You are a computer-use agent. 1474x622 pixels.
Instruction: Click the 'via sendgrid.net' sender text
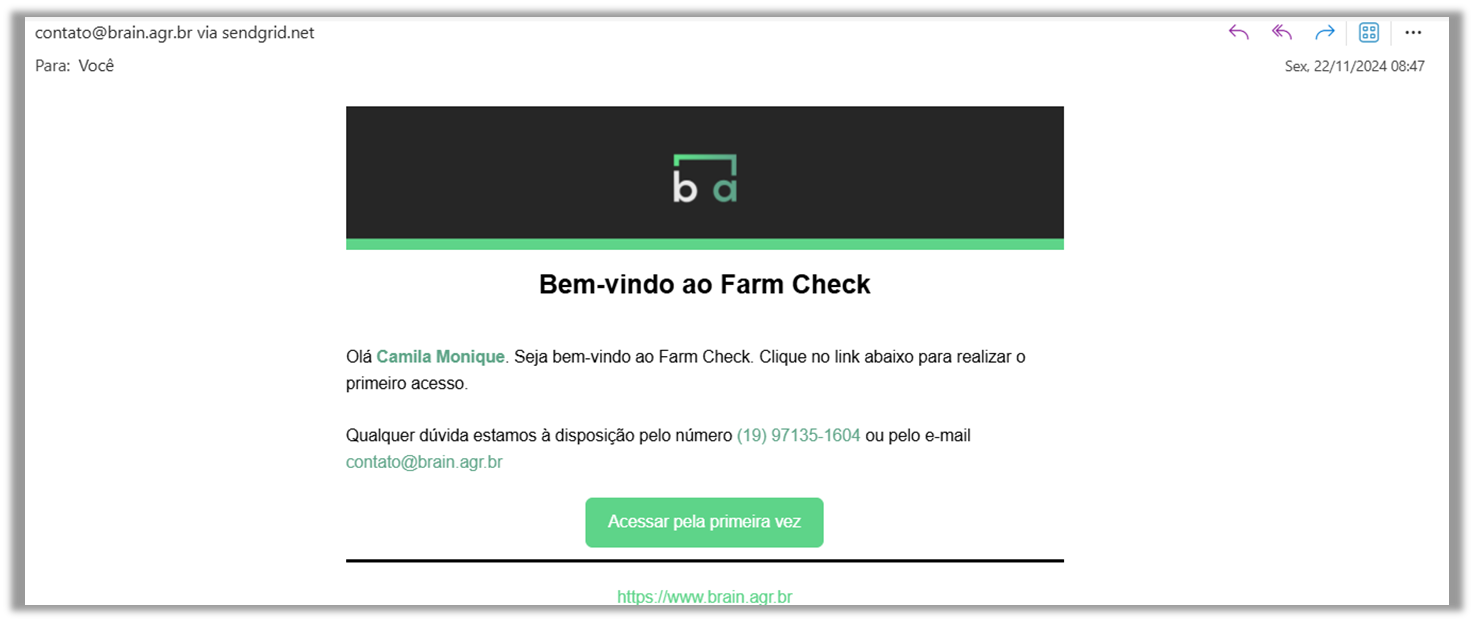(255, 32)
